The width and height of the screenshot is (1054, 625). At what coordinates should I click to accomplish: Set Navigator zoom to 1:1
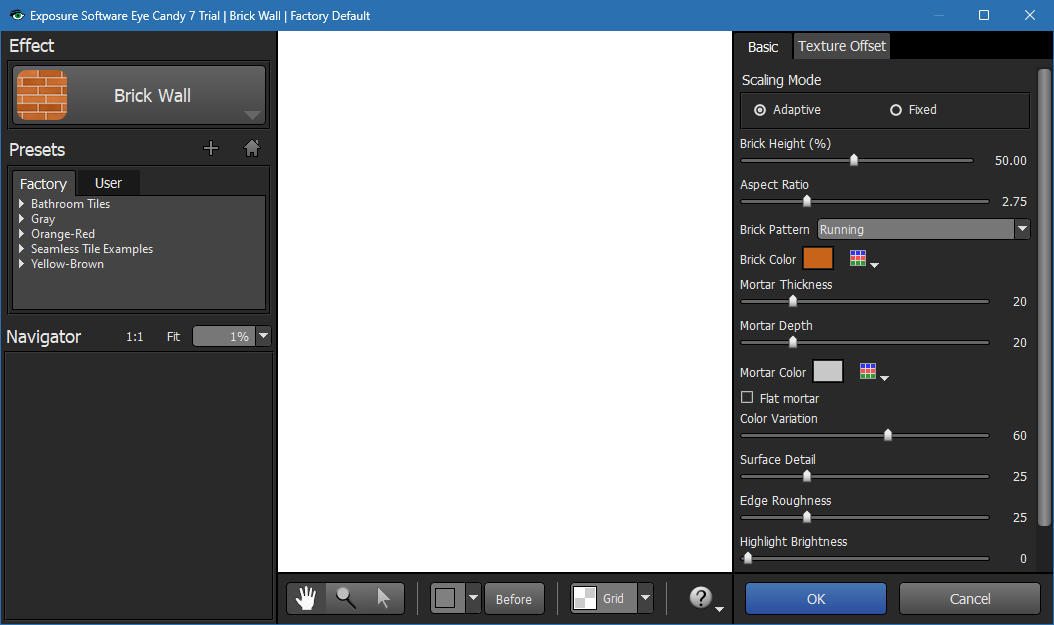tap(134, 337)
